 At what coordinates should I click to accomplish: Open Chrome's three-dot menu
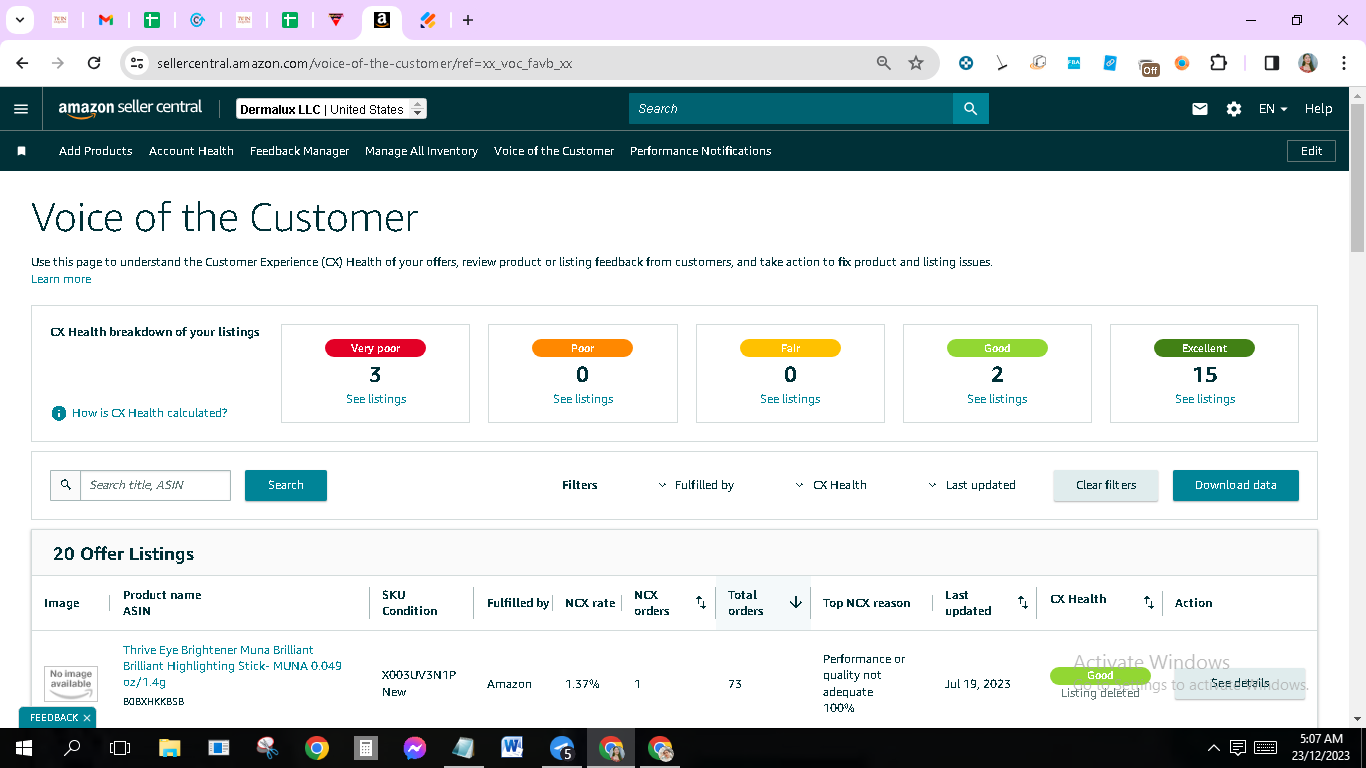coord(1343,63)
